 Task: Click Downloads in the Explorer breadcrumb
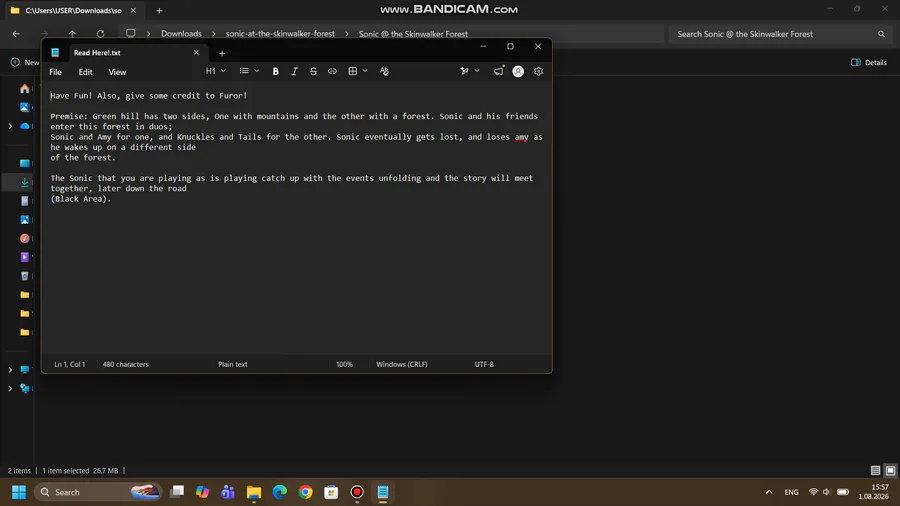[181, 34]
